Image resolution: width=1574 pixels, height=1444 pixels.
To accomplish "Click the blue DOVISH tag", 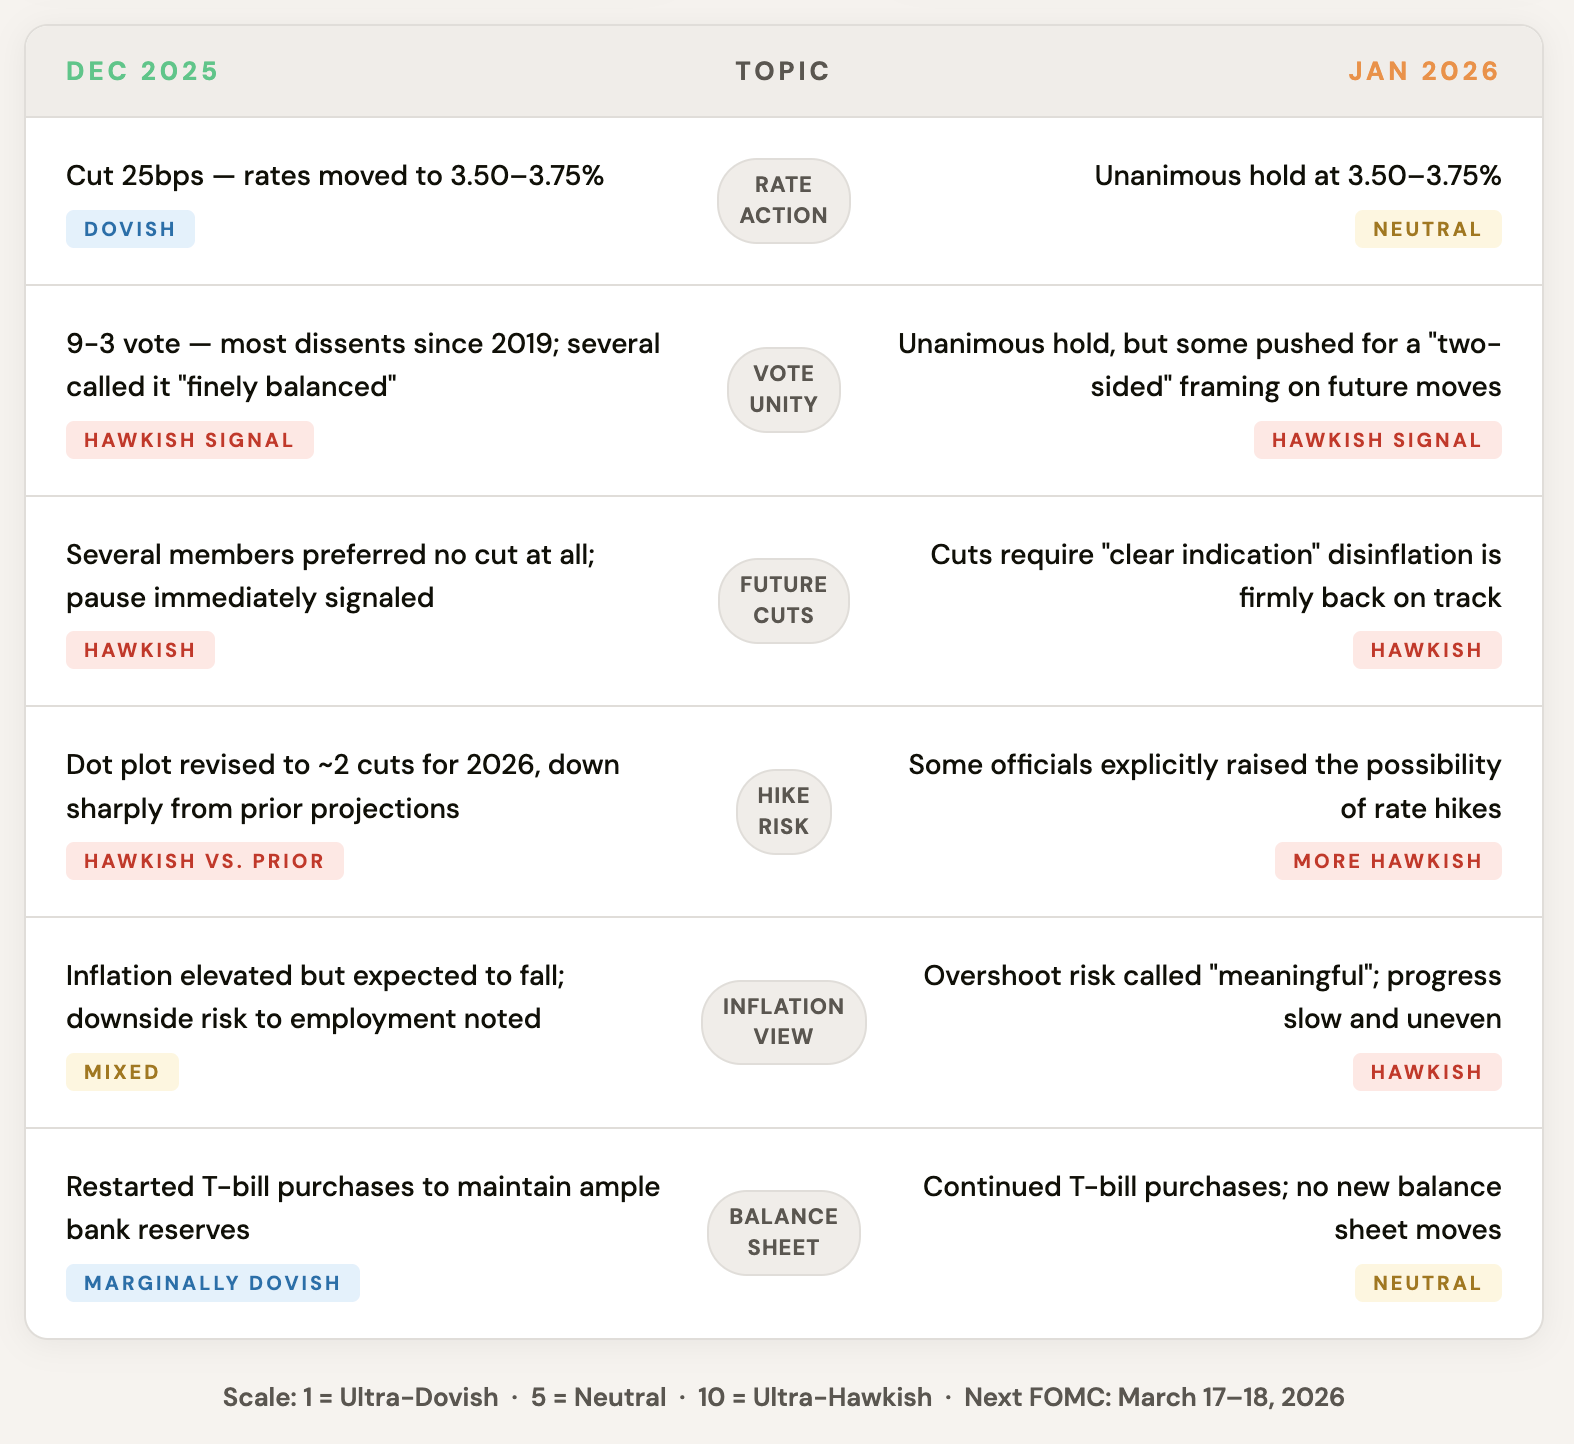I will coord(130,229).
